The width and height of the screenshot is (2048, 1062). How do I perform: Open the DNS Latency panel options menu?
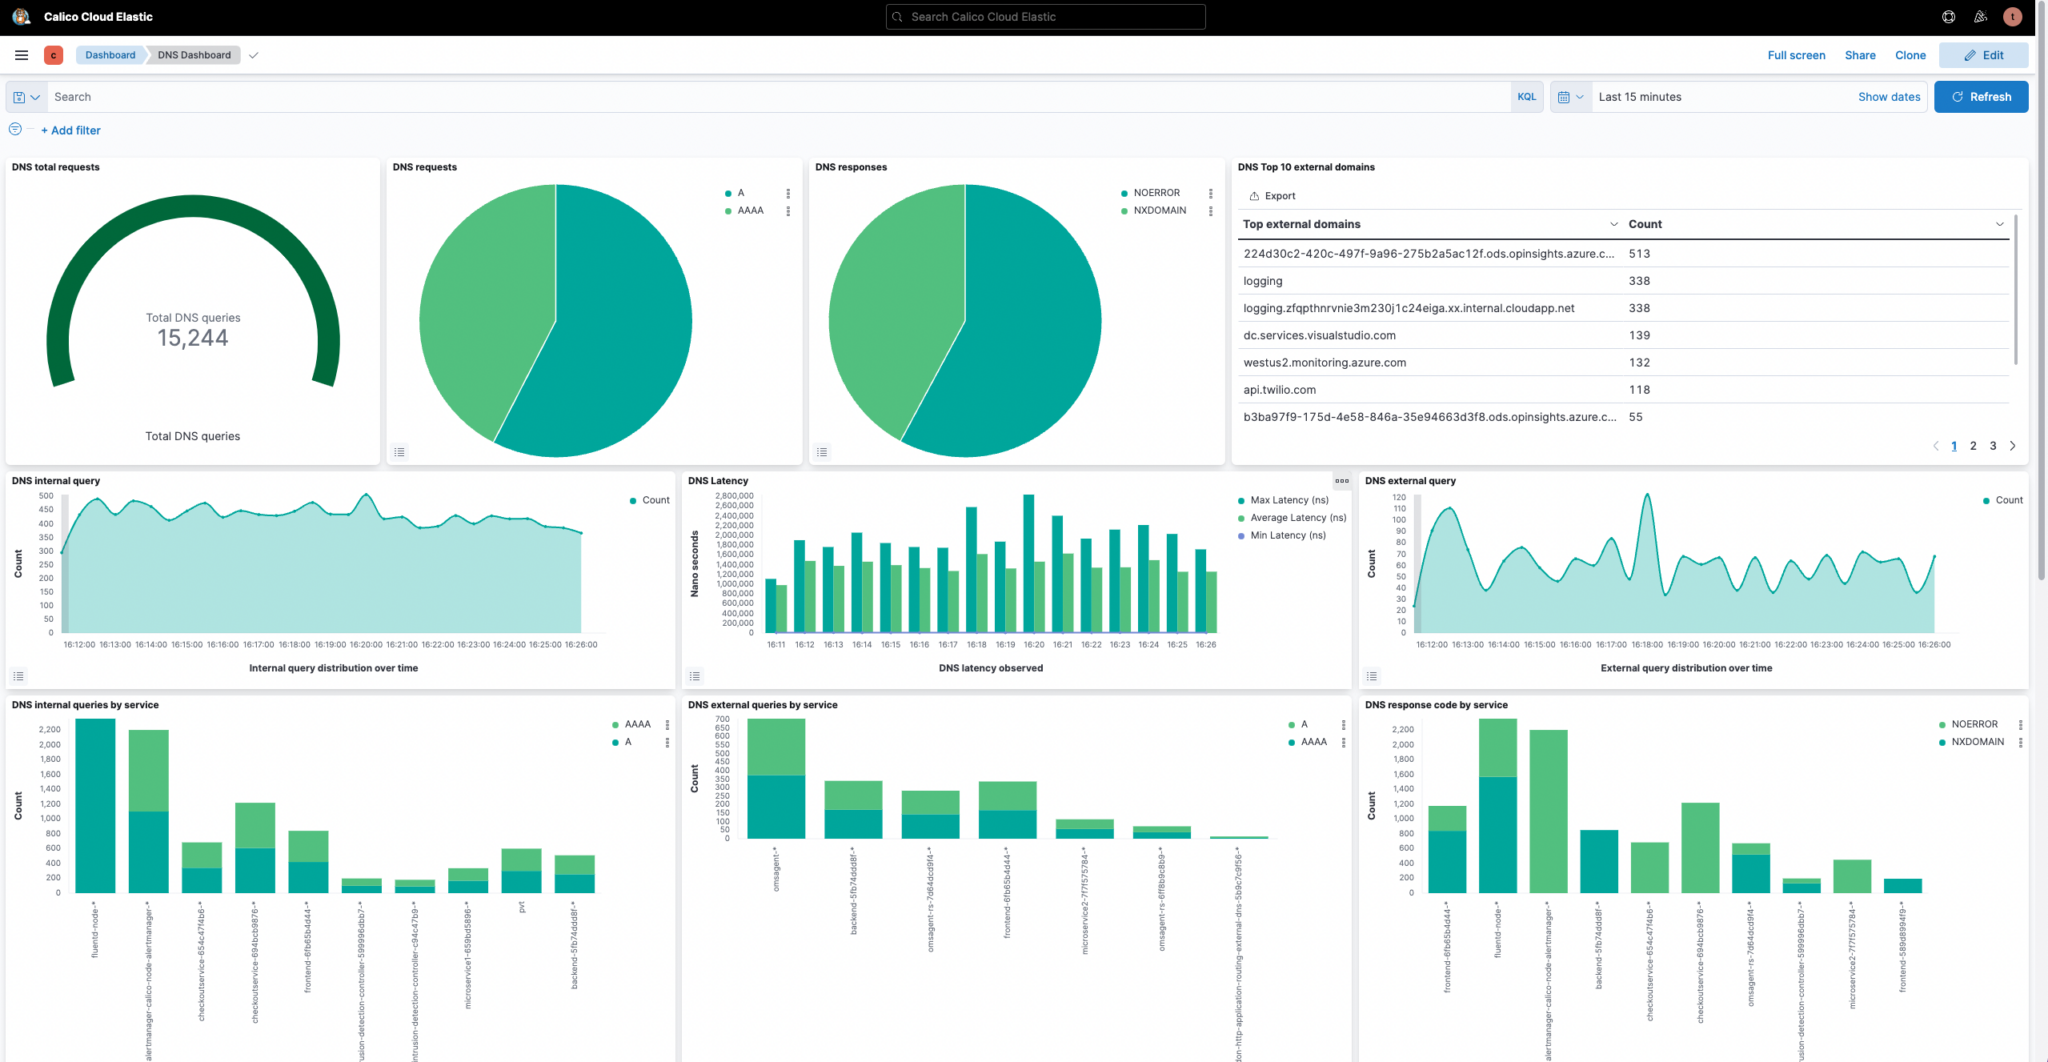pyautogui.click(x=1343, y=480)
